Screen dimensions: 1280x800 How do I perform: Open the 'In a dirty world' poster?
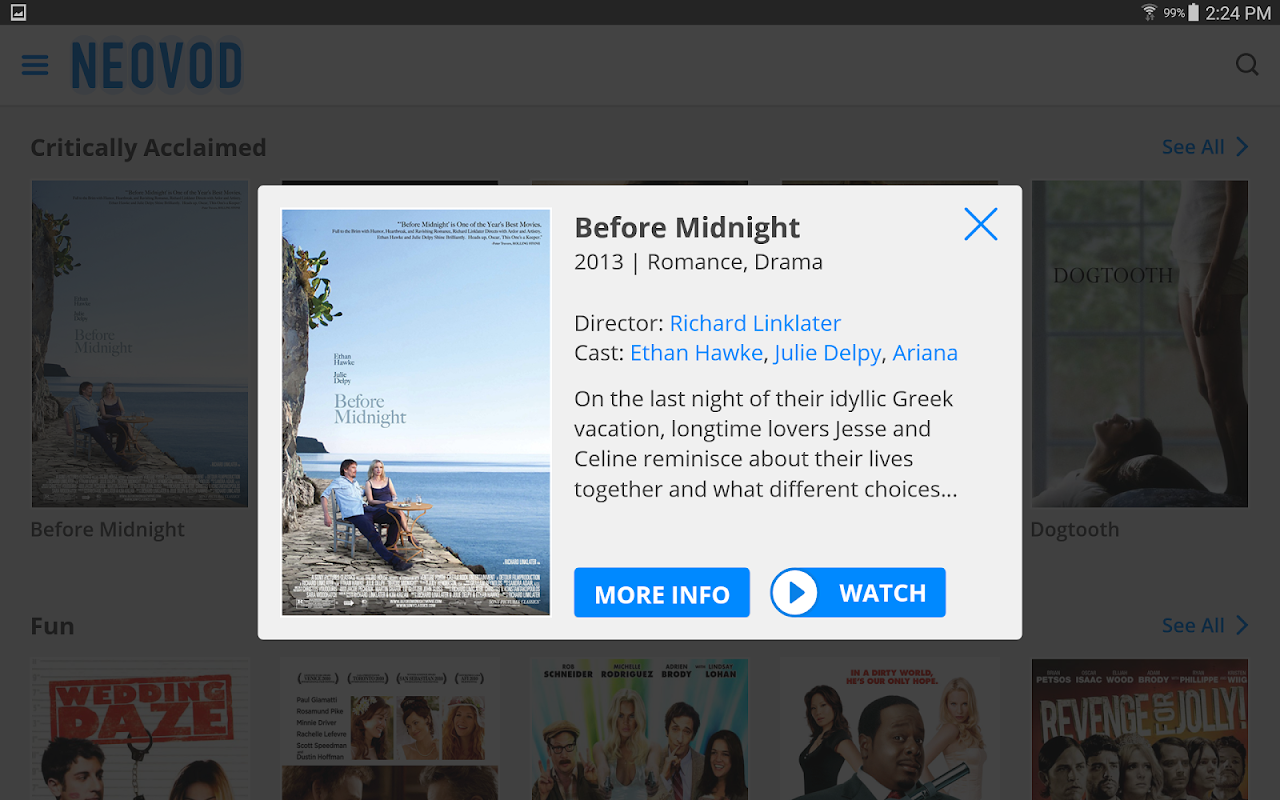point(890,729)
